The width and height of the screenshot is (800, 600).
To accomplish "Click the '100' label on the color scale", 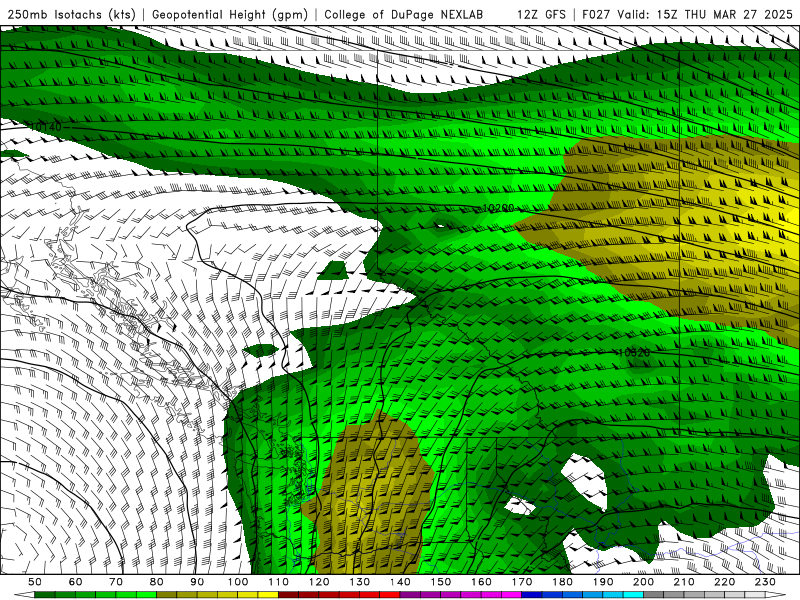I will [238, 582].
